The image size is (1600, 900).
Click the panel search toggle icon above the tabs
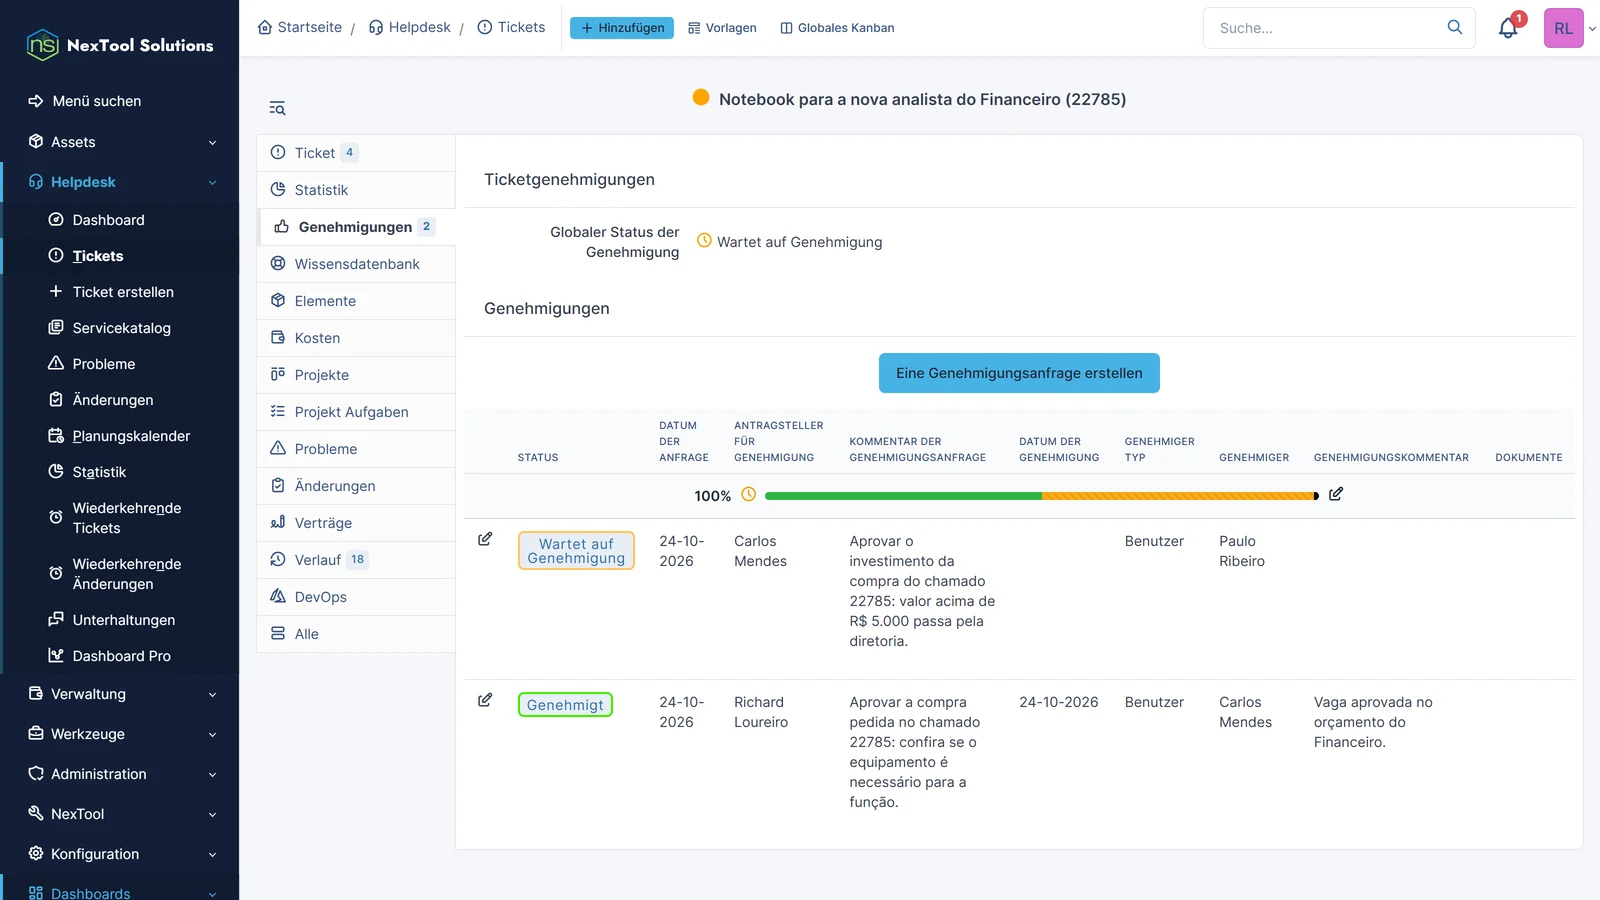click(x=277, y=108)
